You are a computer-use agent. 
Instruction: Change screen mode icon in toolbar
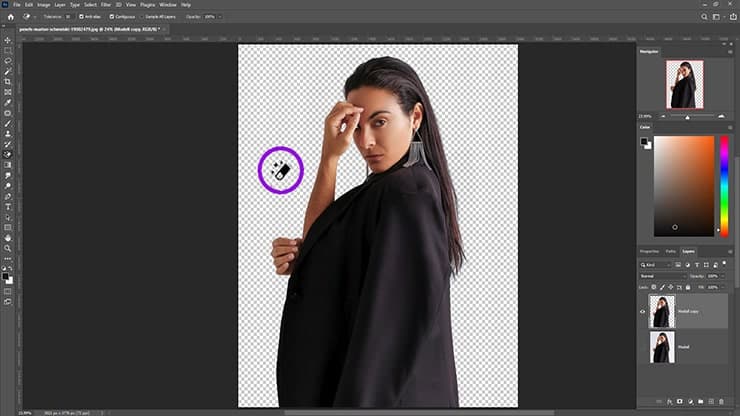tap(8, 302)
